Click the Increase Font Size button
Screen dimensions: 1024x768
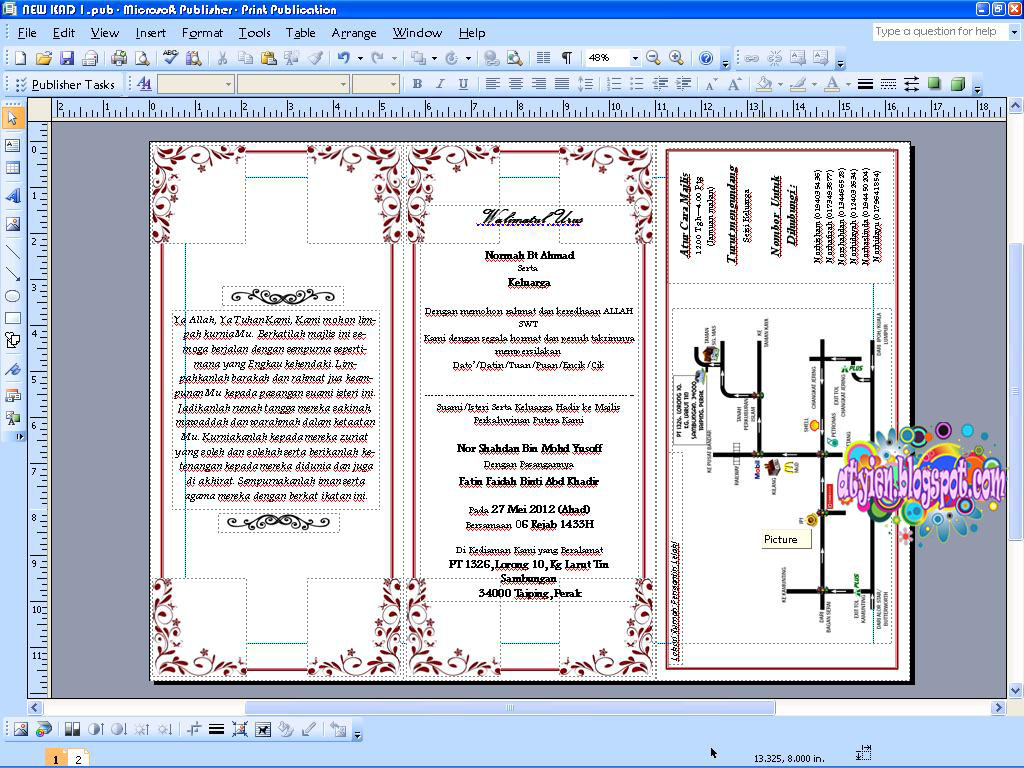coord(734,84)
